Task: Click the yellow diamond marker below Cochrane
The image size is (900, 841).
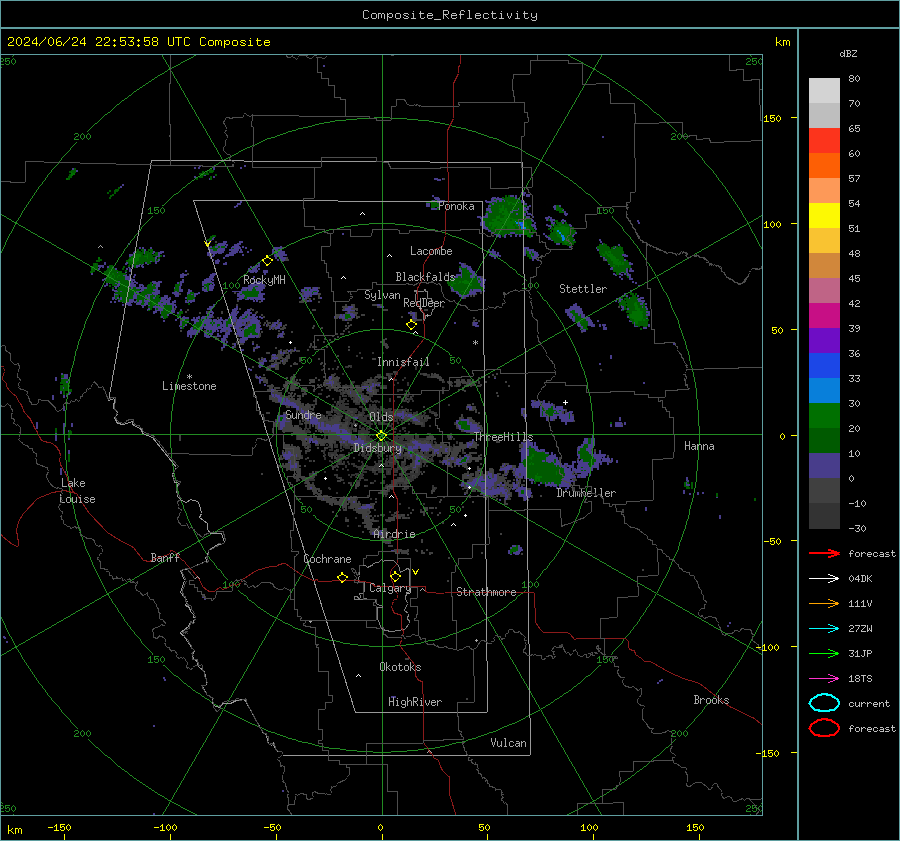Action: click(342, 577)
